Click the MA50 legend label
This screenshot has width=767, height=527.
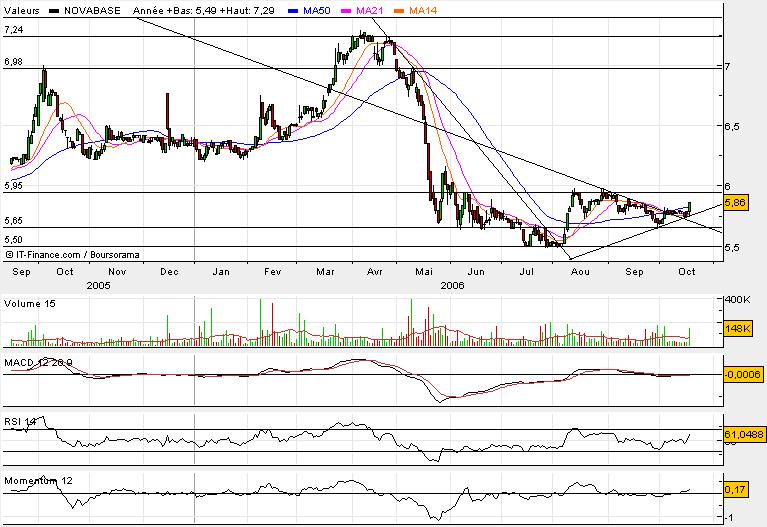pyautogui.click(x=316, y=10)
